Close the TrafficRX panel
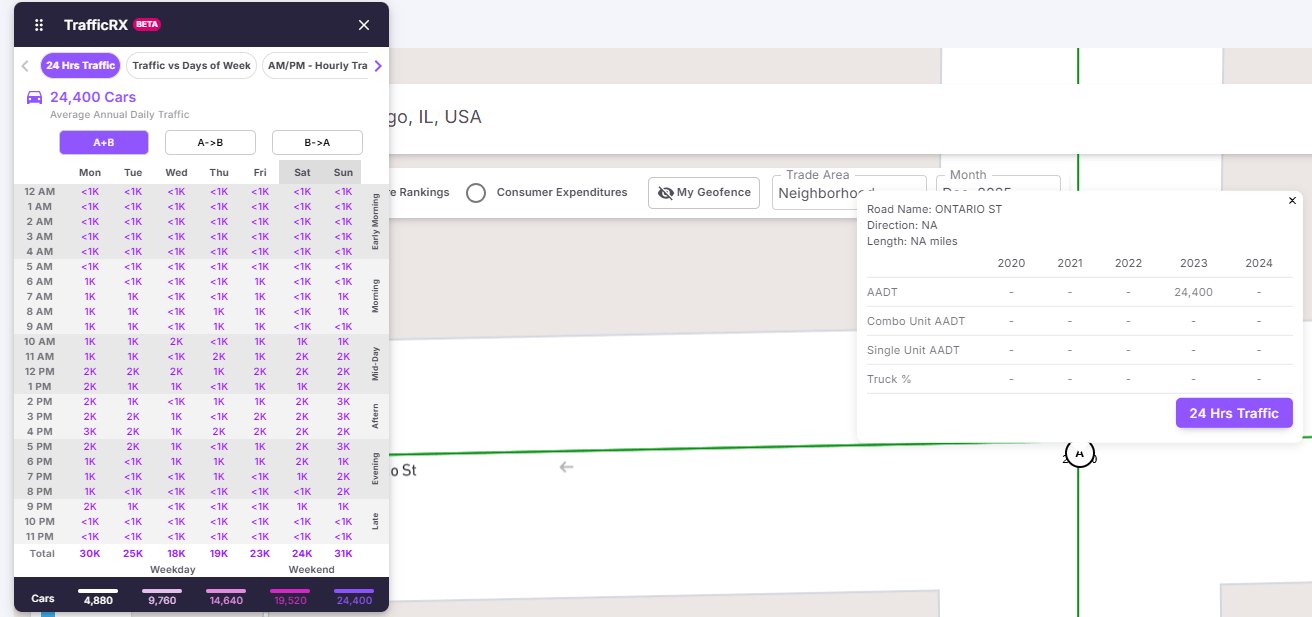This screenshot has height=617, width=1312. pos(364,25)
